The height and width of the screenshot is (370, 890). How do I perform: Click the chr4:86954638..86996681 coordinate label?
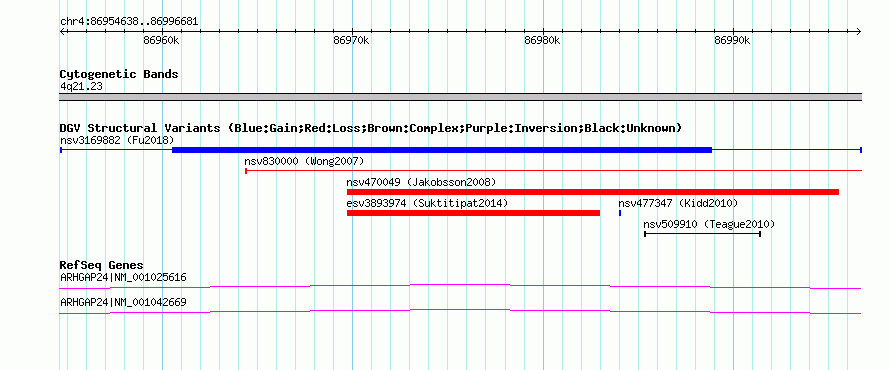point(129,22)
